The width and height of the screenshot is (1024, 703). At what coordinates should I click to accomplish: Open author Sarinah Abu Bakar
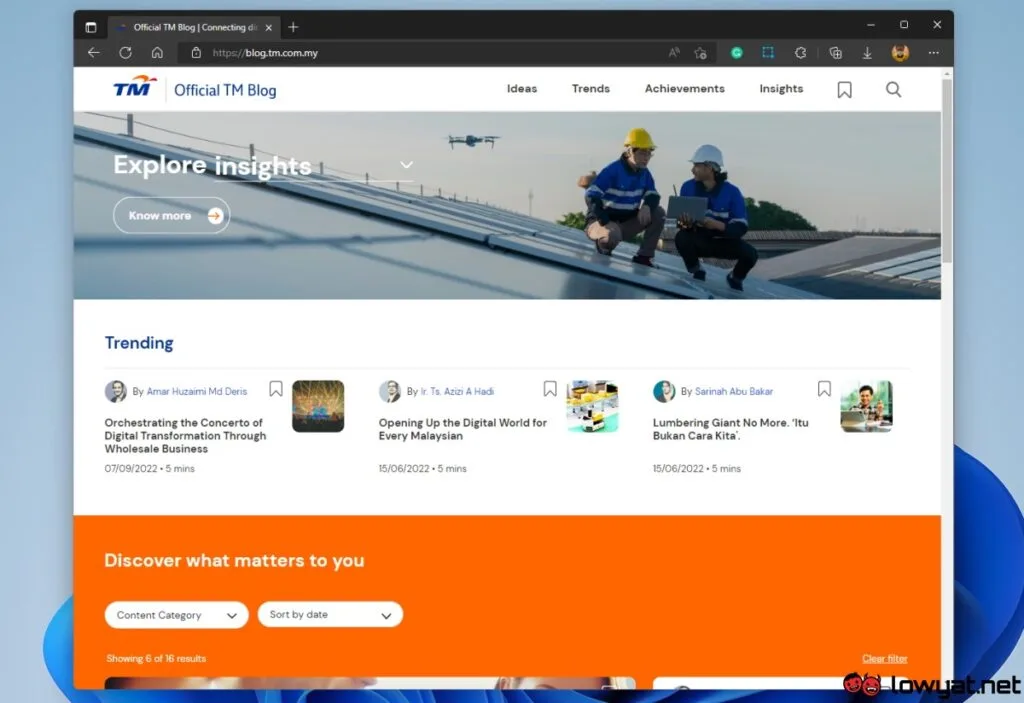pyautogui.click(x=733, y=391)
